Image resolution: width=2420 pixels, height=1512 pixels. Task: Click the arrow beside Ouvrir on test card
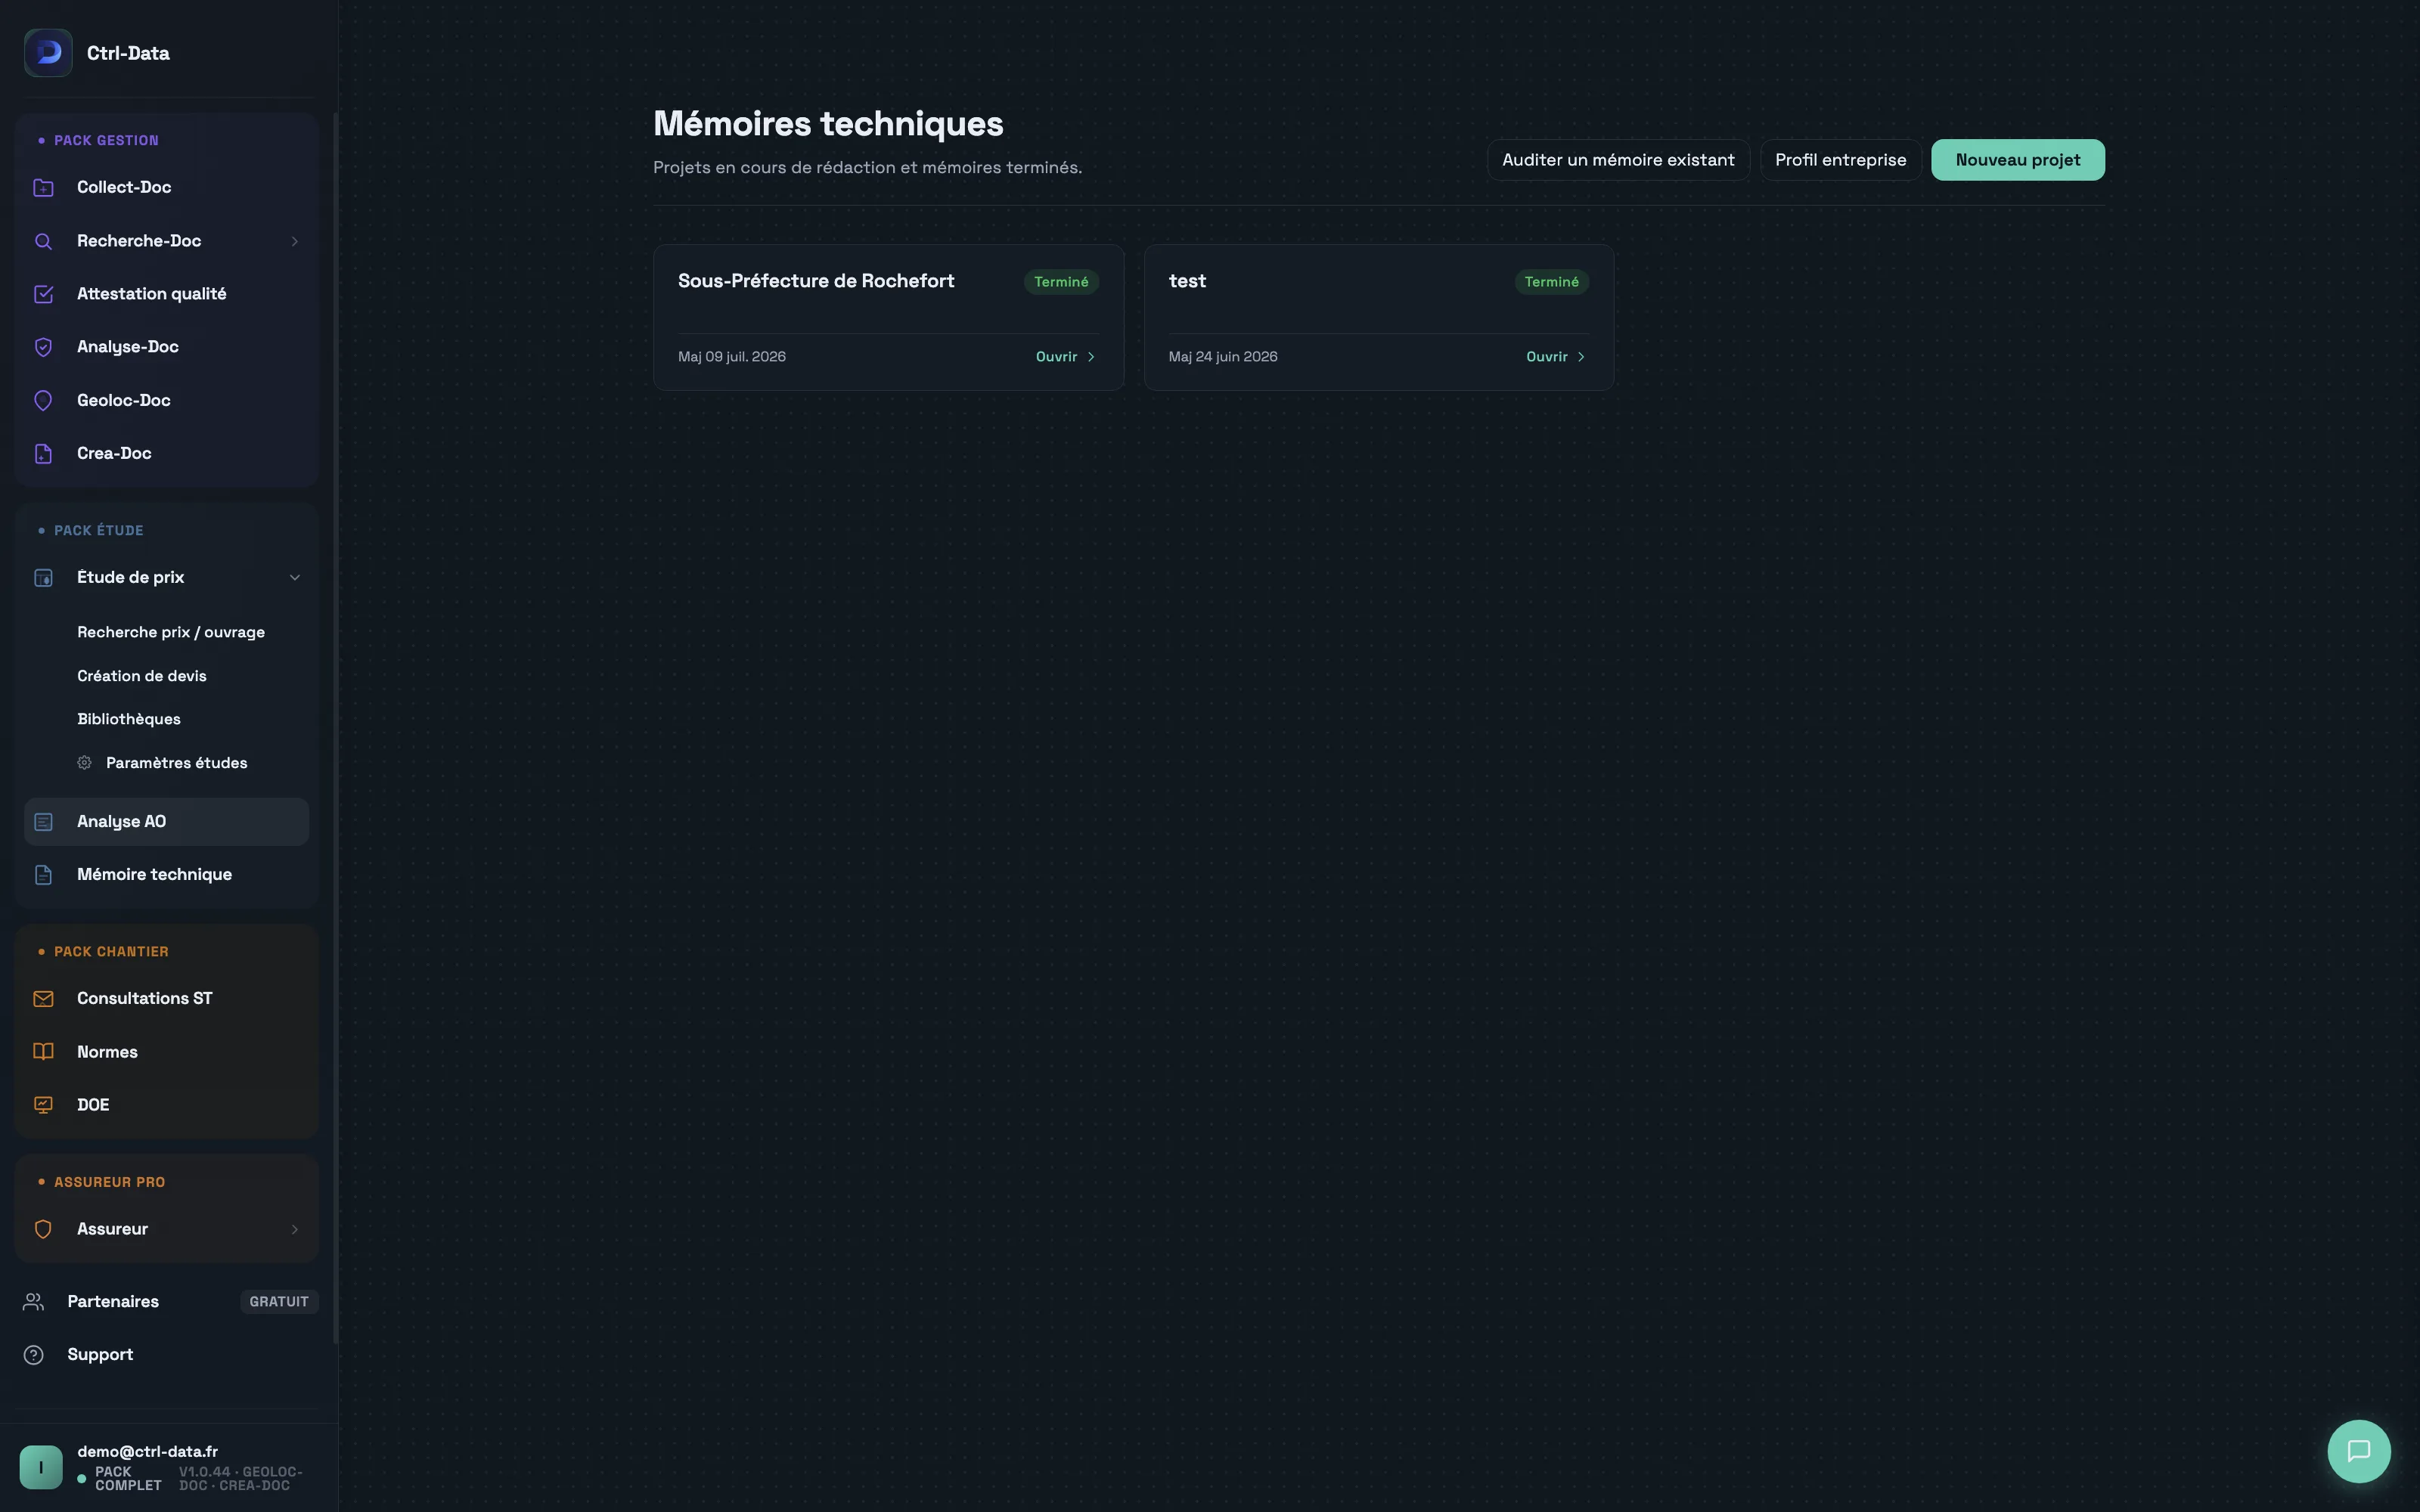pyautogui.click(x=1581, y=357)
